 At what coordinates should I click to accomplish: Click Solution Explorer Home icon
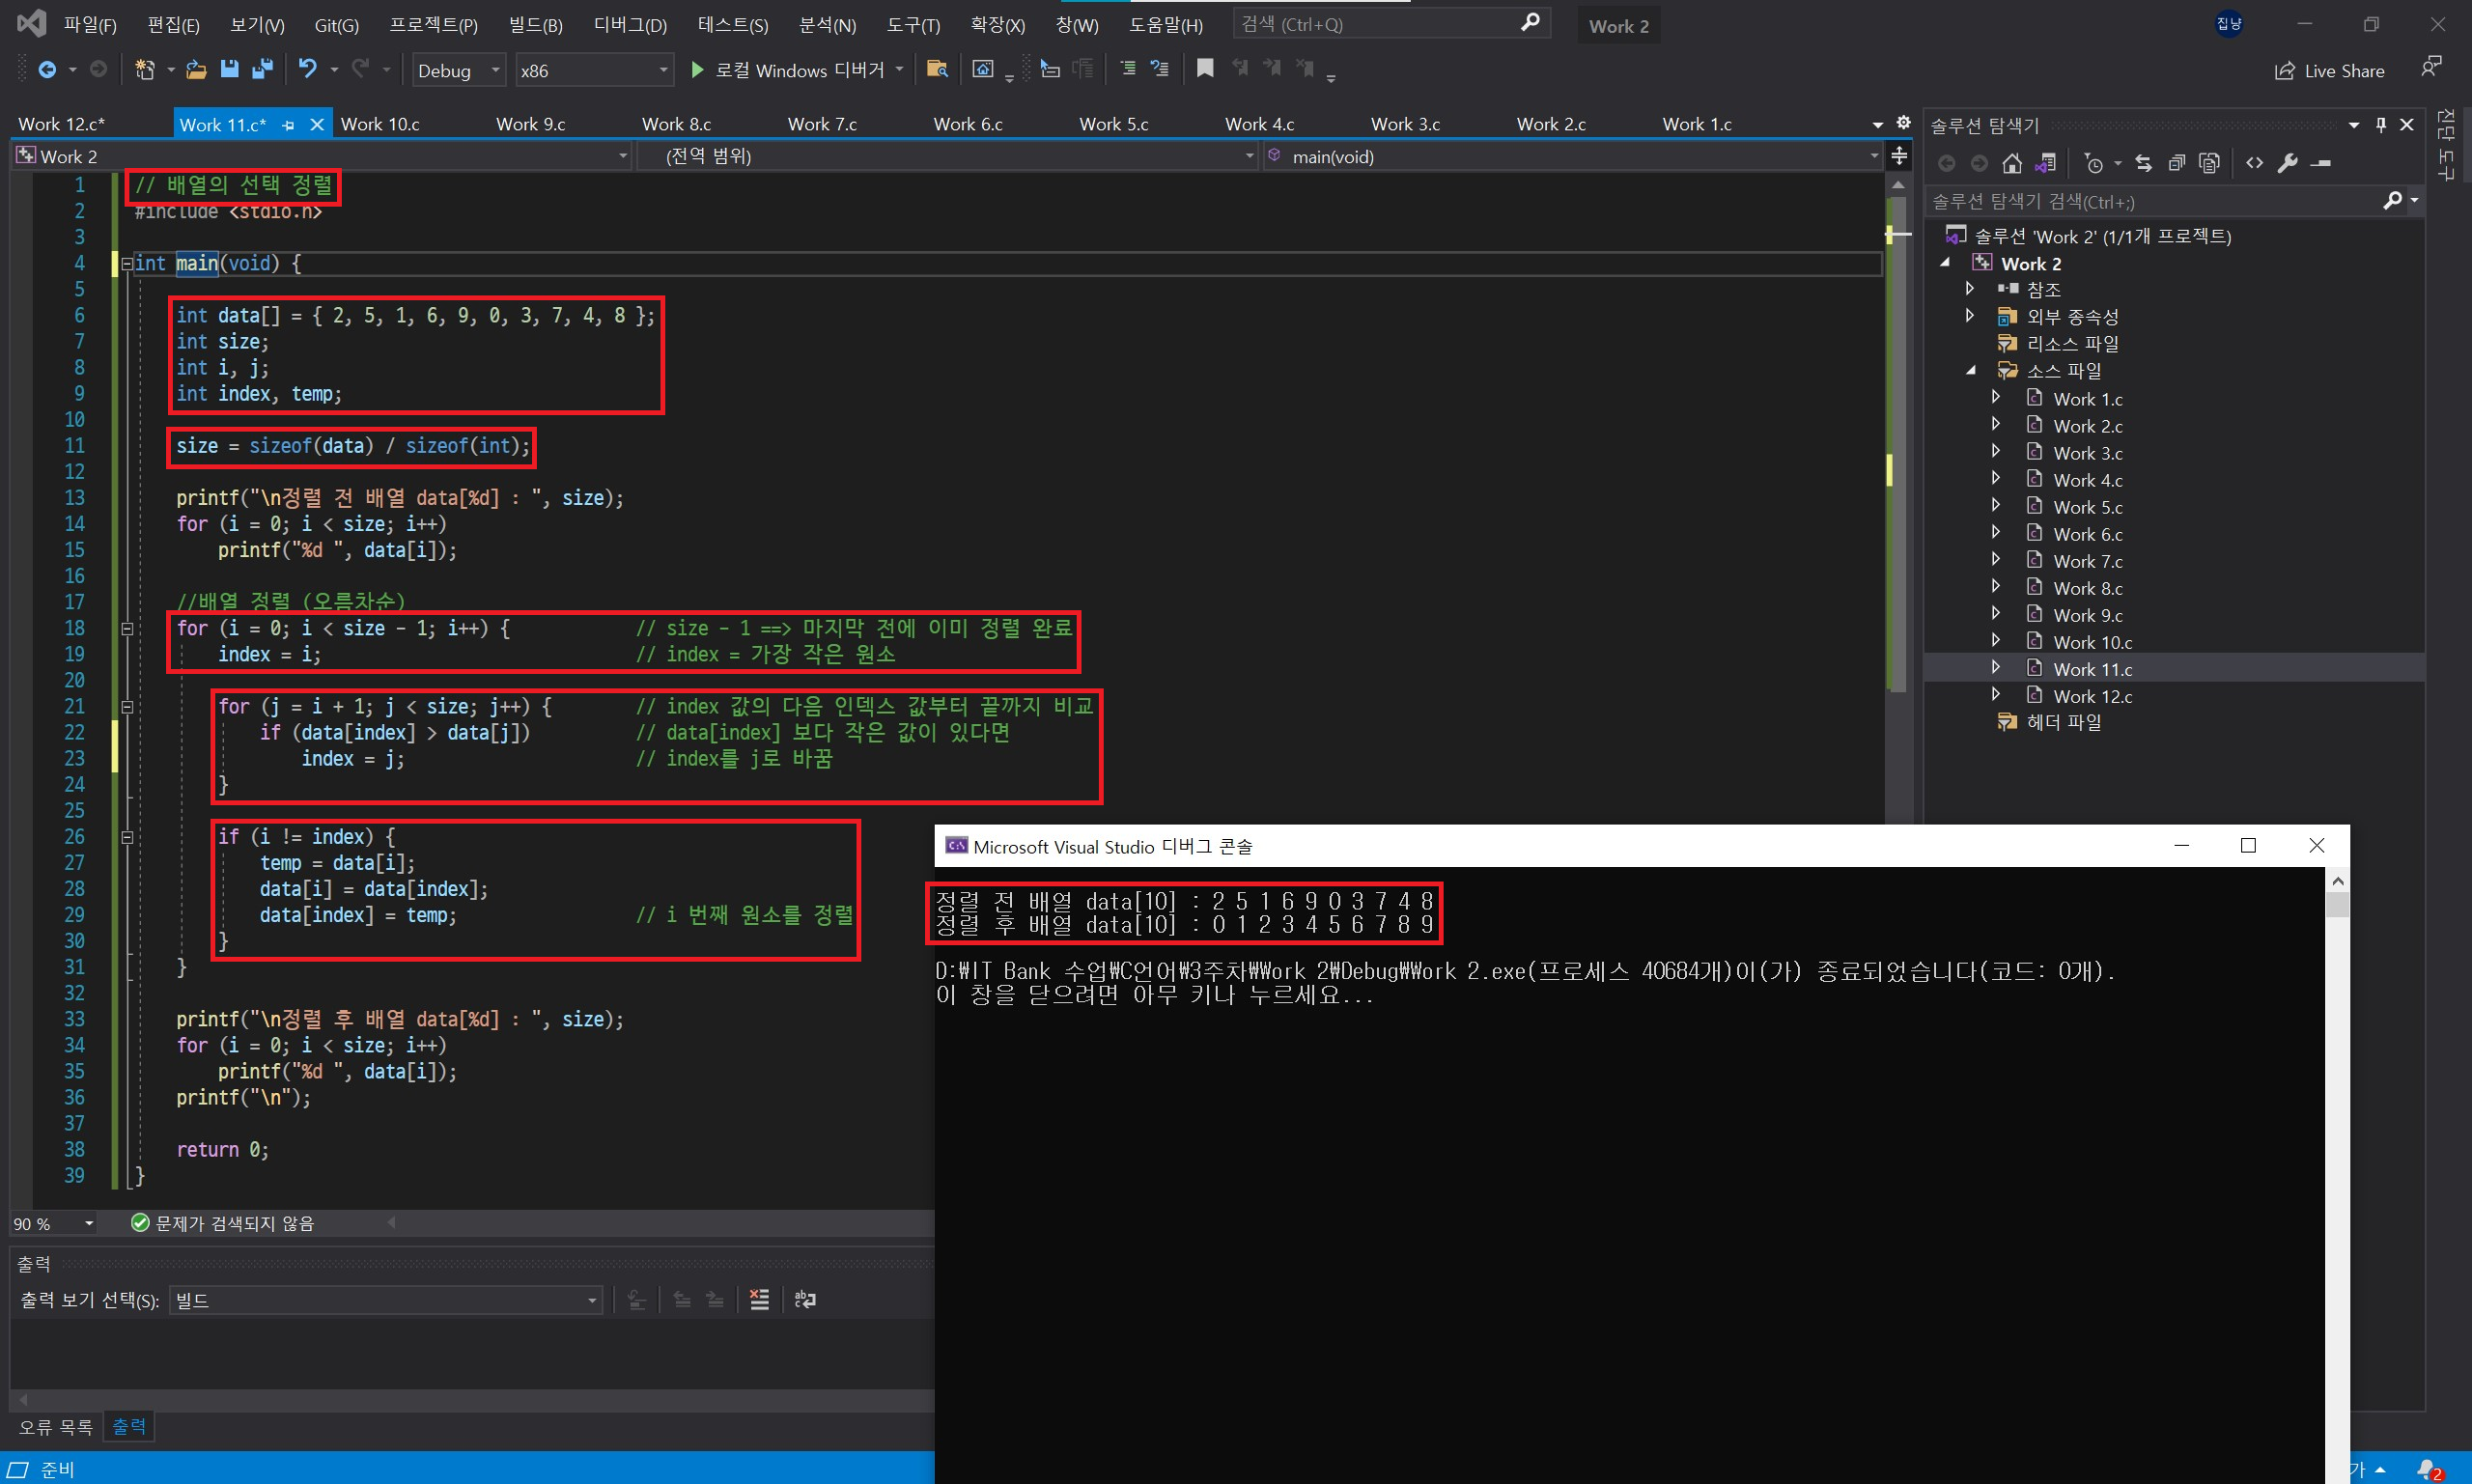click(2012, 163)
